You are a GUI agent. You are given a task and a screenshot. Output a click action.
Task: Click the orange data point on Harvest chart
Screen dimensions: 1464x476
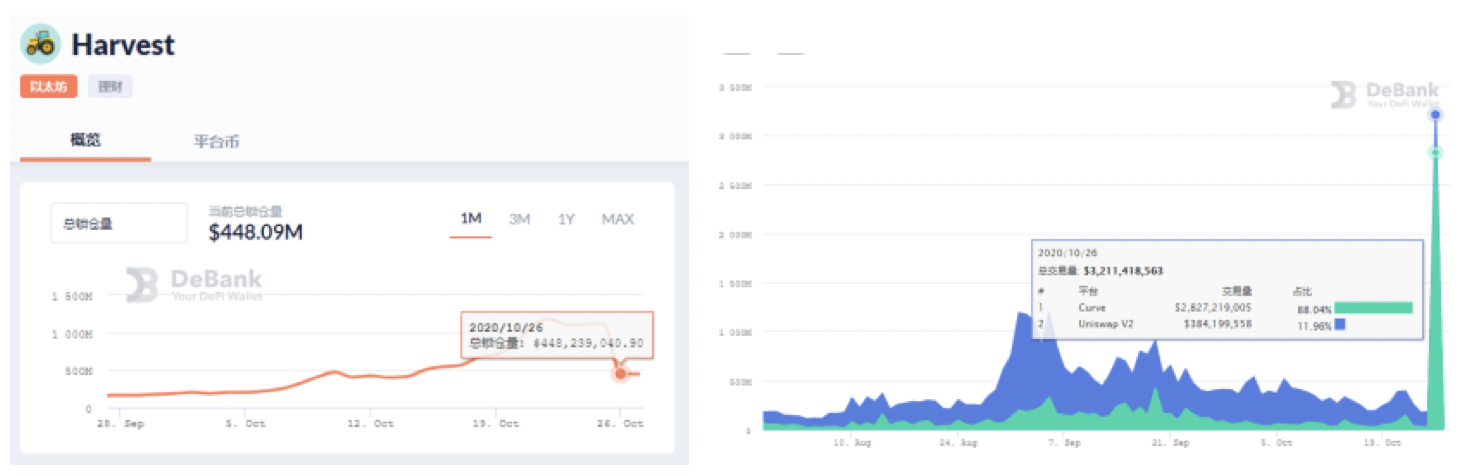pos(620,373)
